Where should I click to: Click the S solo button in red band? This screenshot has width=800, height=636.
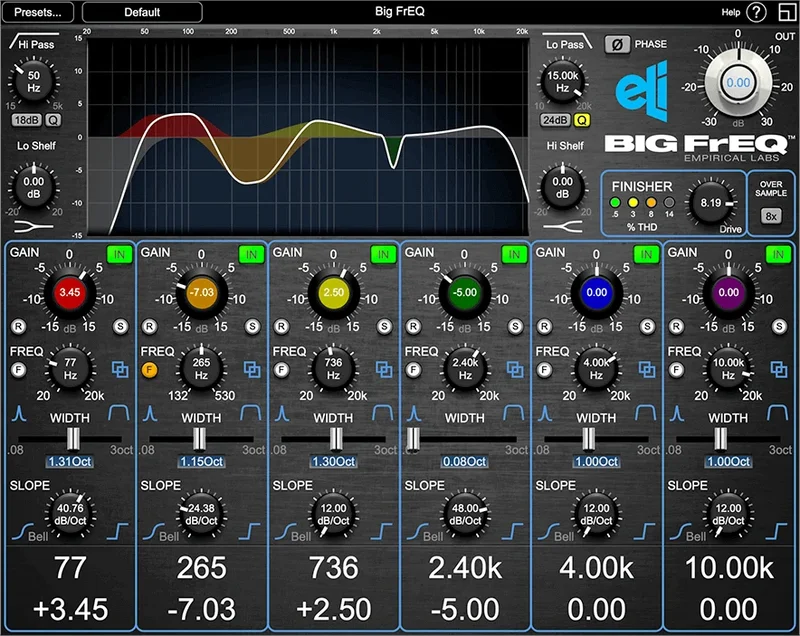[120, 326]
